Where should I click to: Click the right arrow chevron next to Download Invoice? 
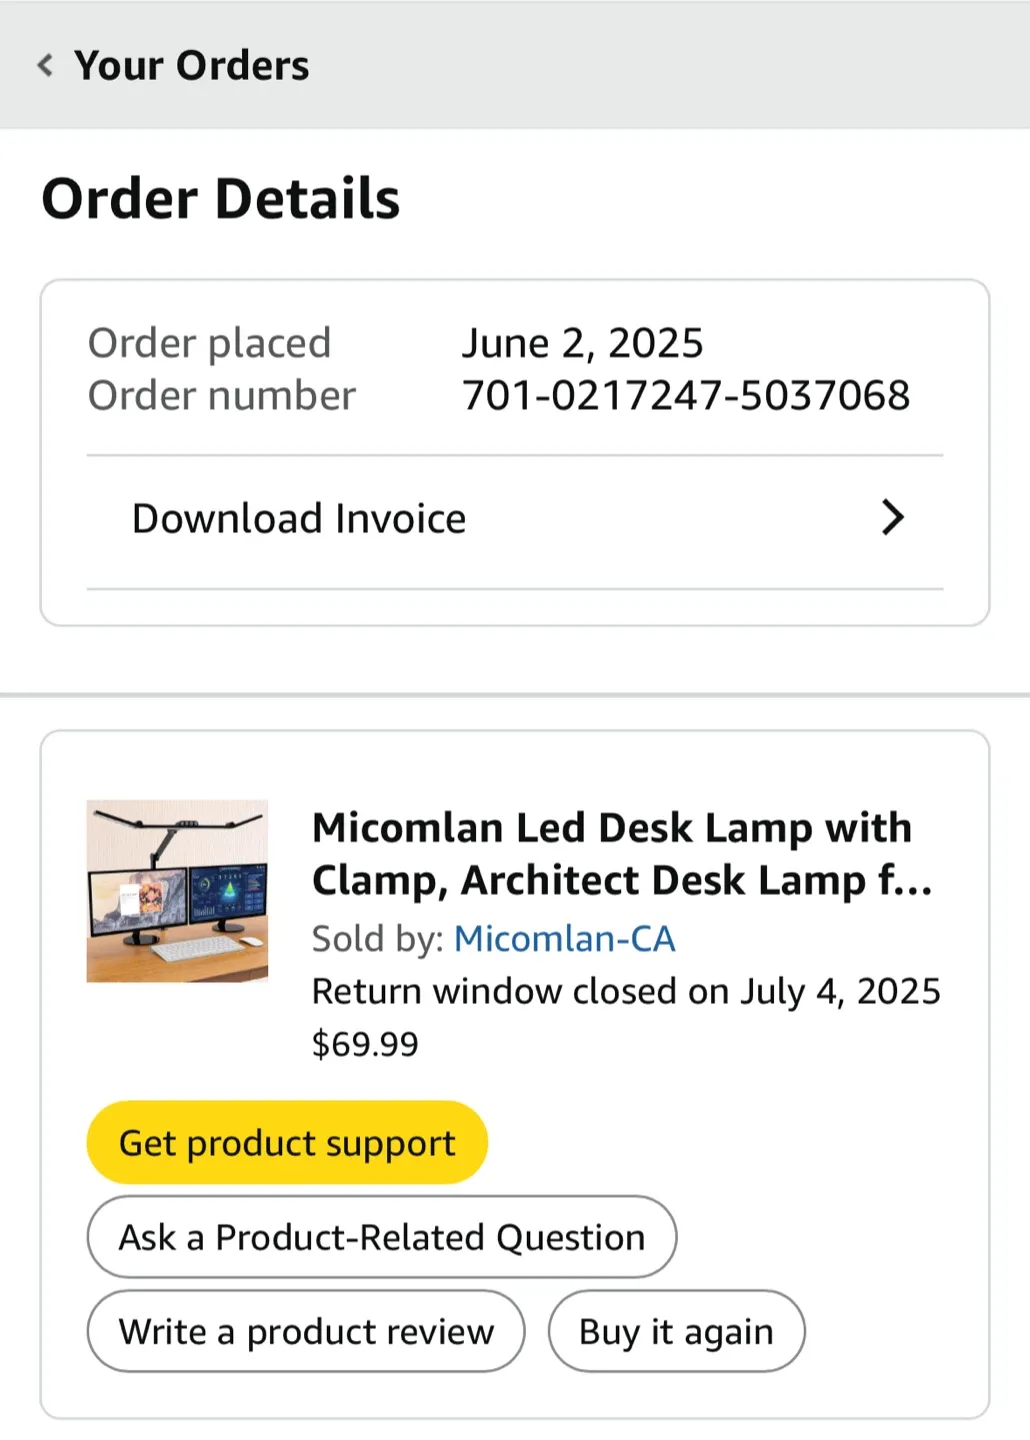tap(893, 518)
